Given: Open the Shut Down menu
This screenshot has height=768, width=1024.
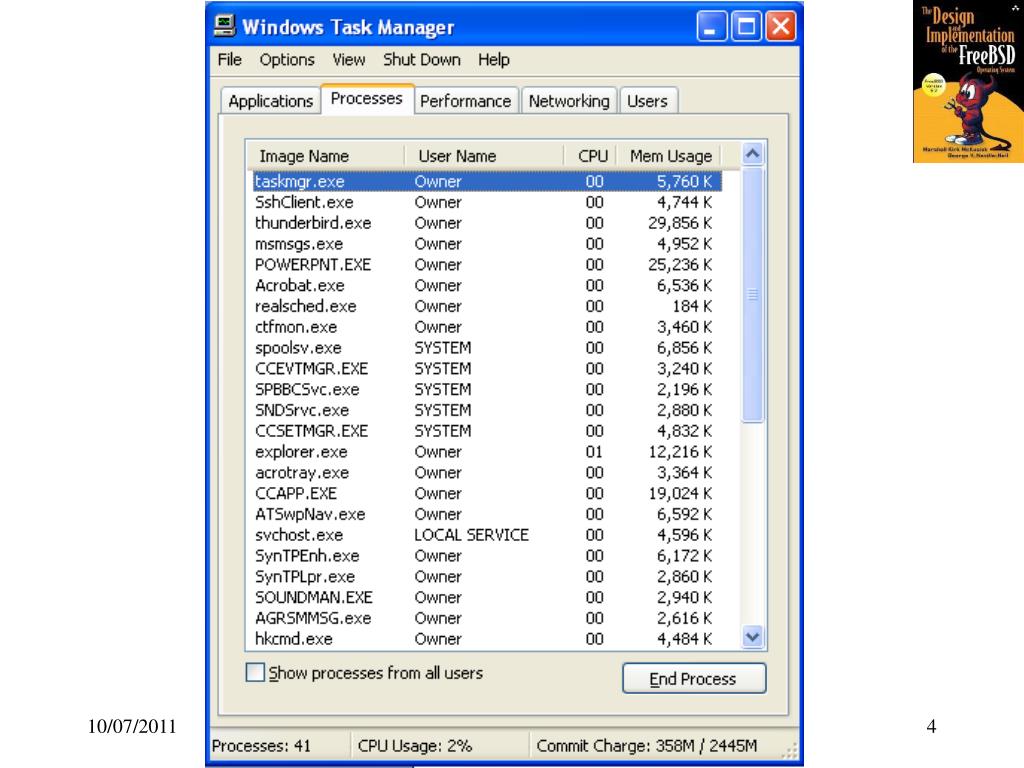Looking at the screenshot, I should click(422, 60).
